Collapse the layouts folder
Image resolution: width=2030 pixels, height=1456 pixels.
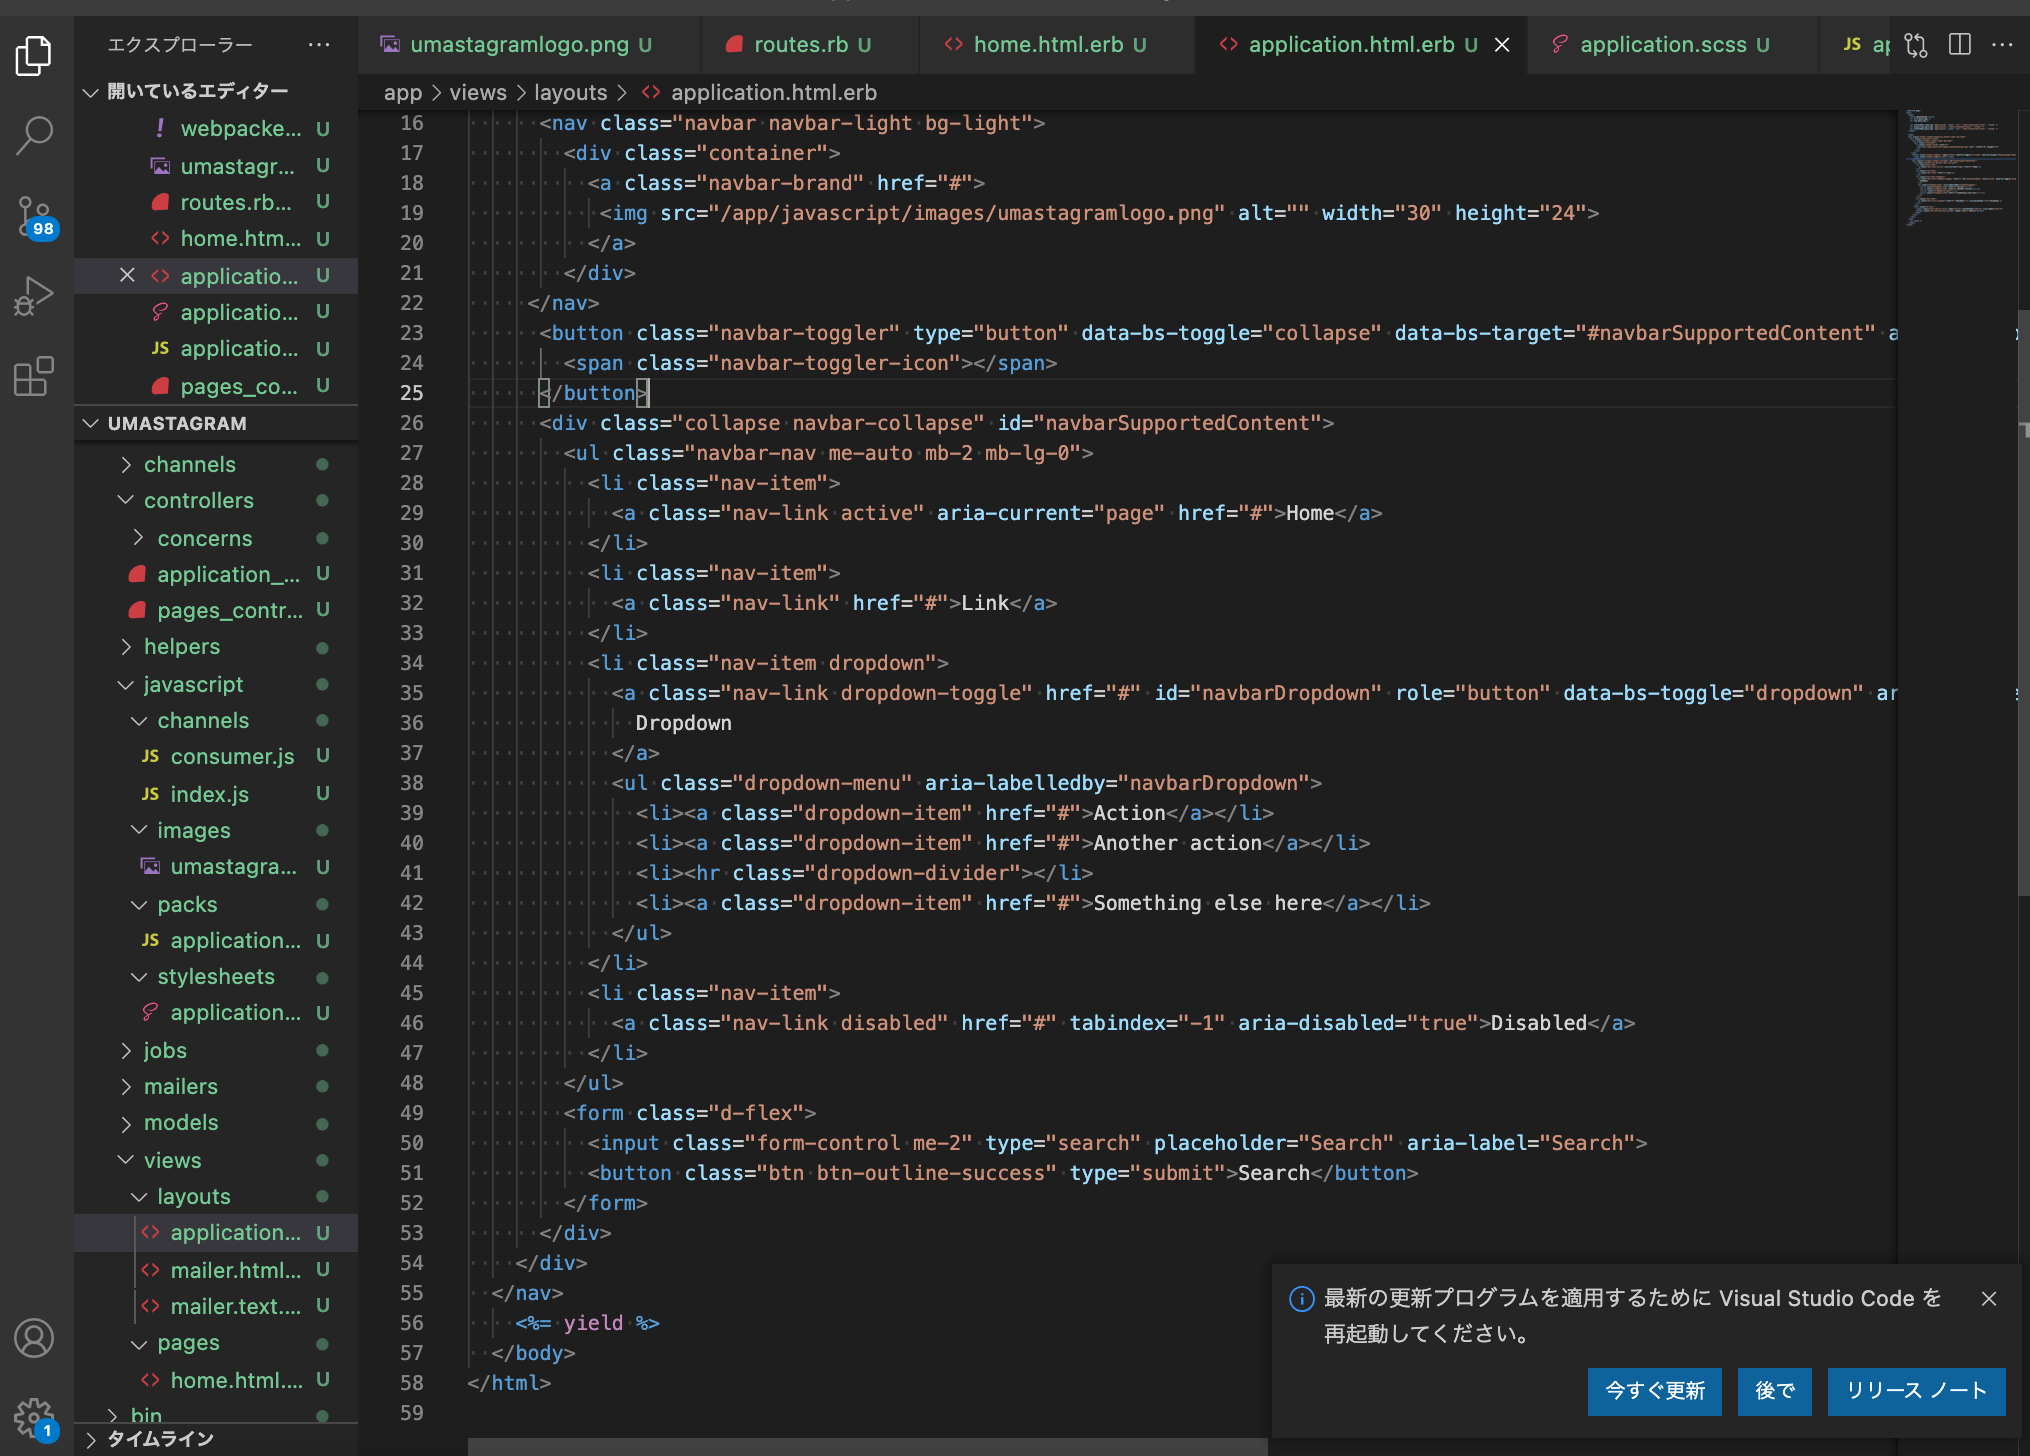click(216, 1196)
